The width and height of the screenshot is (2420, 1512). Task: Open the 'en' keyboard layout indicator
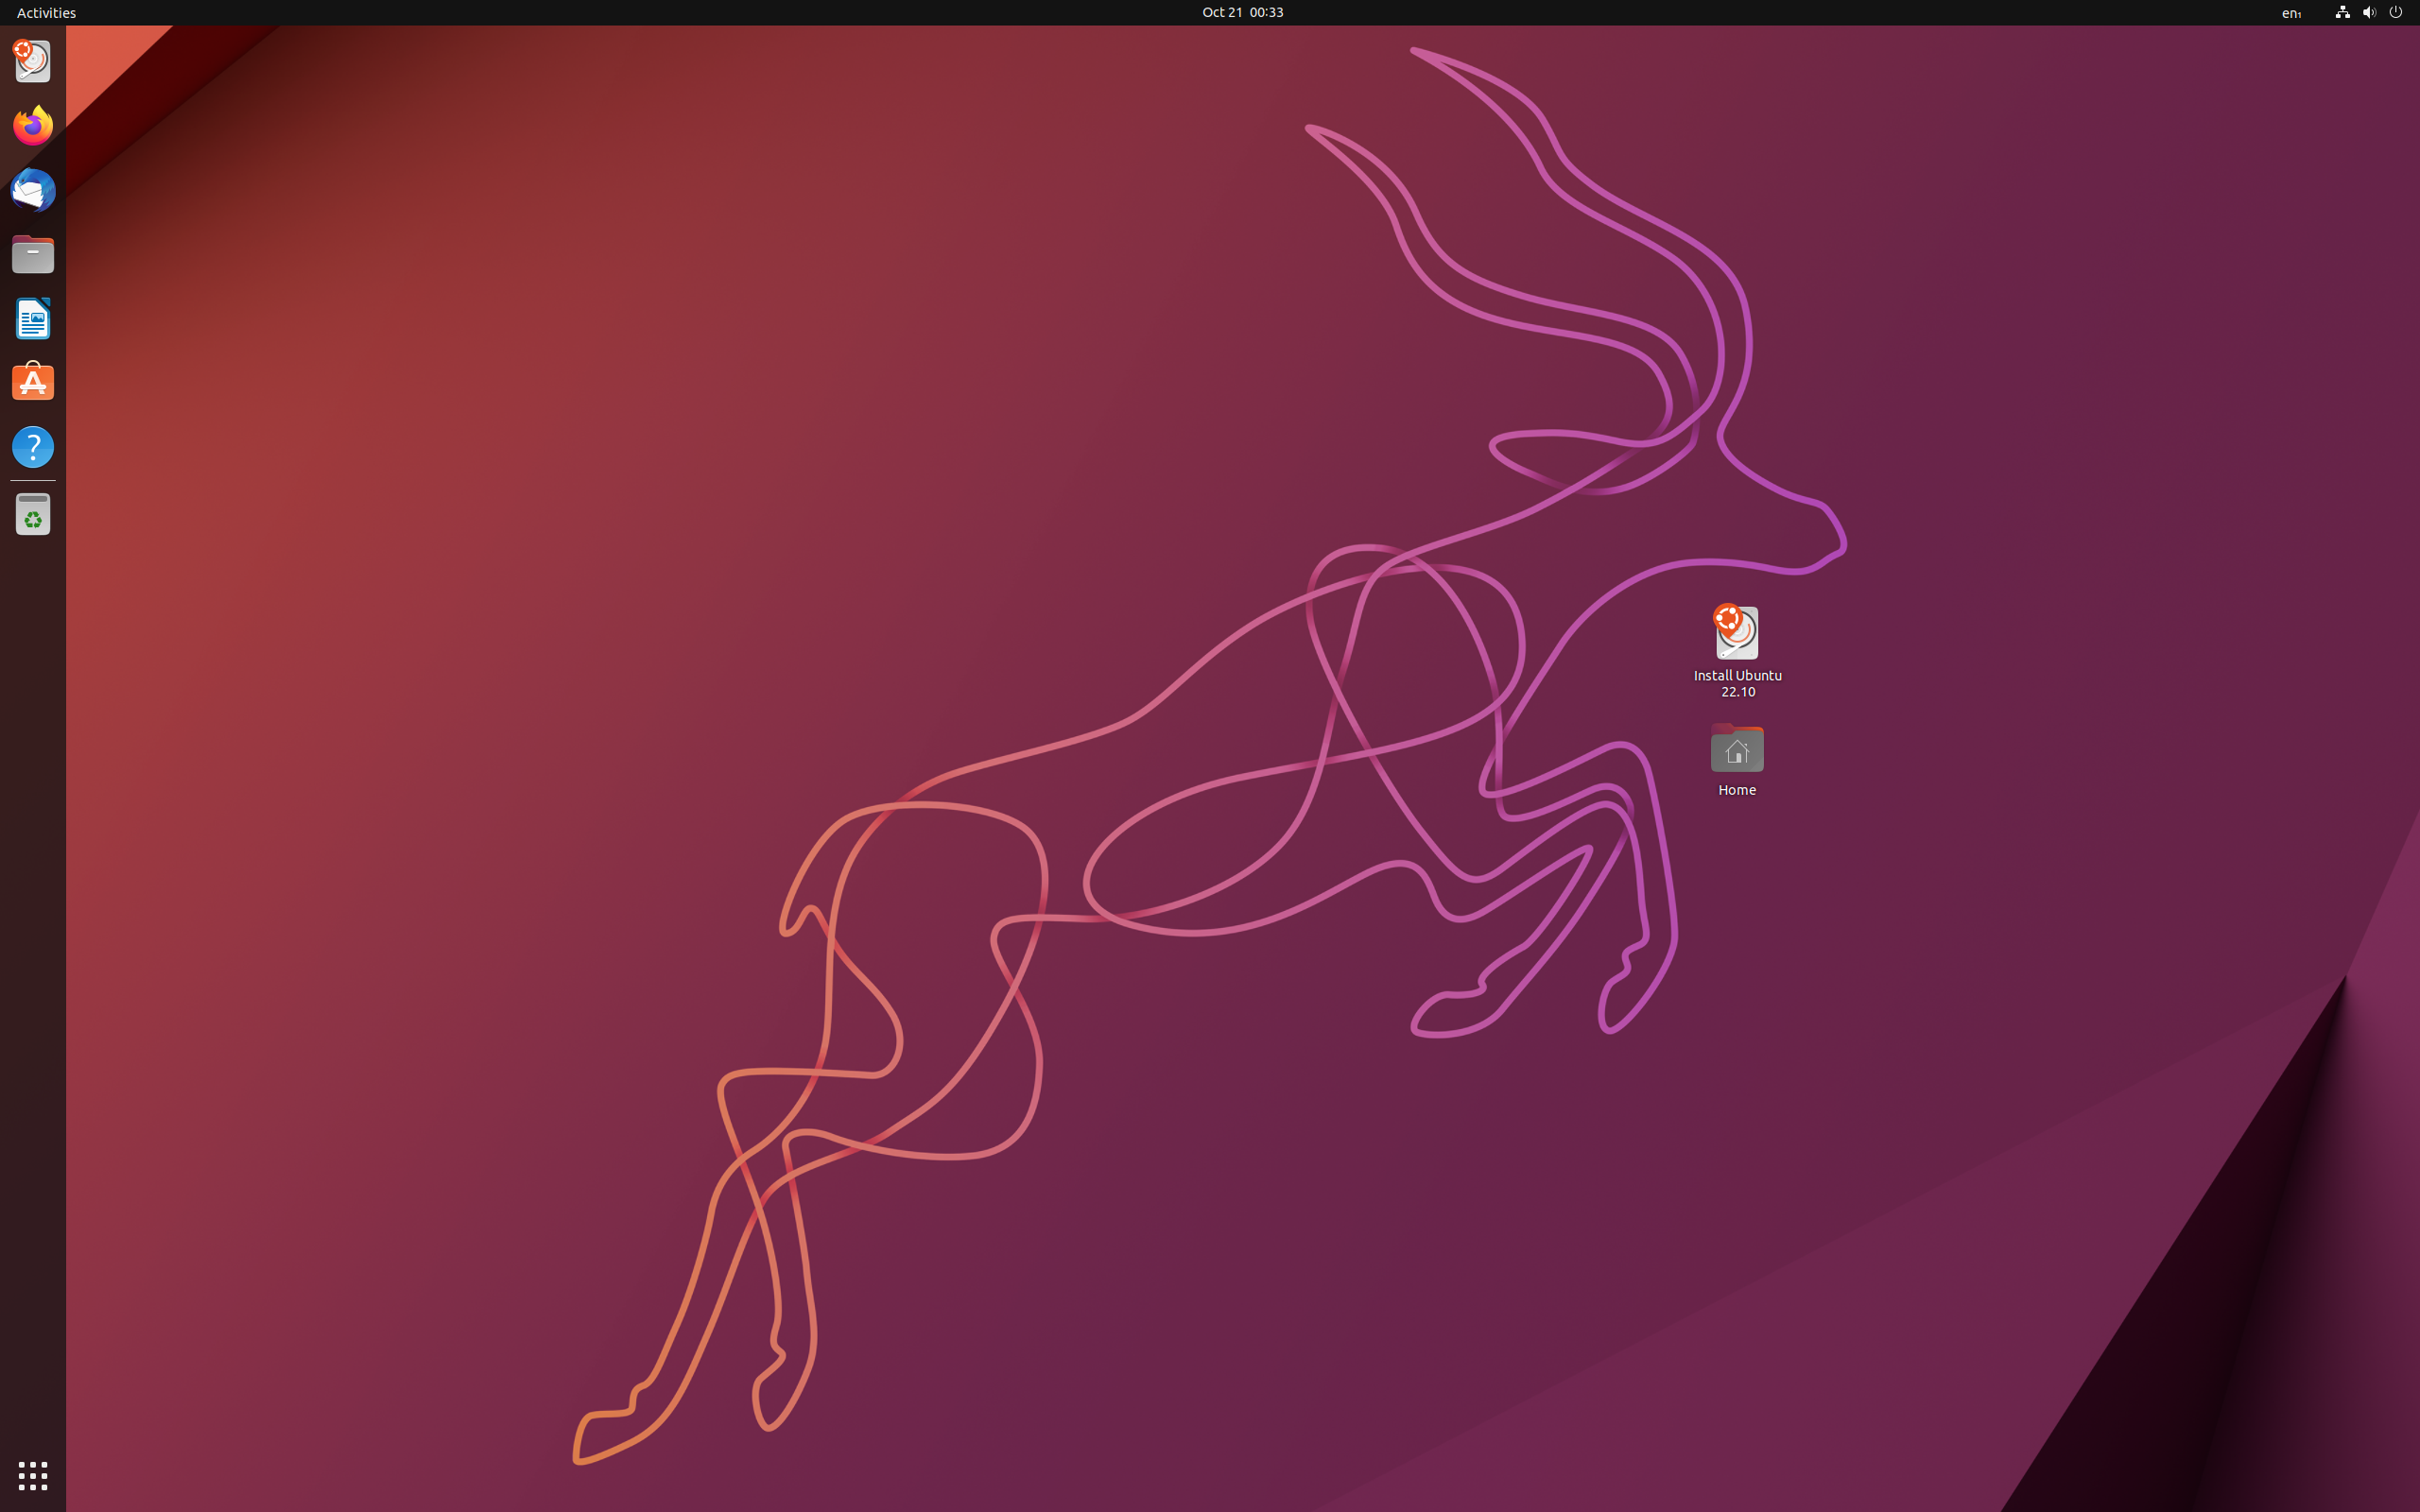[2291, 13]
